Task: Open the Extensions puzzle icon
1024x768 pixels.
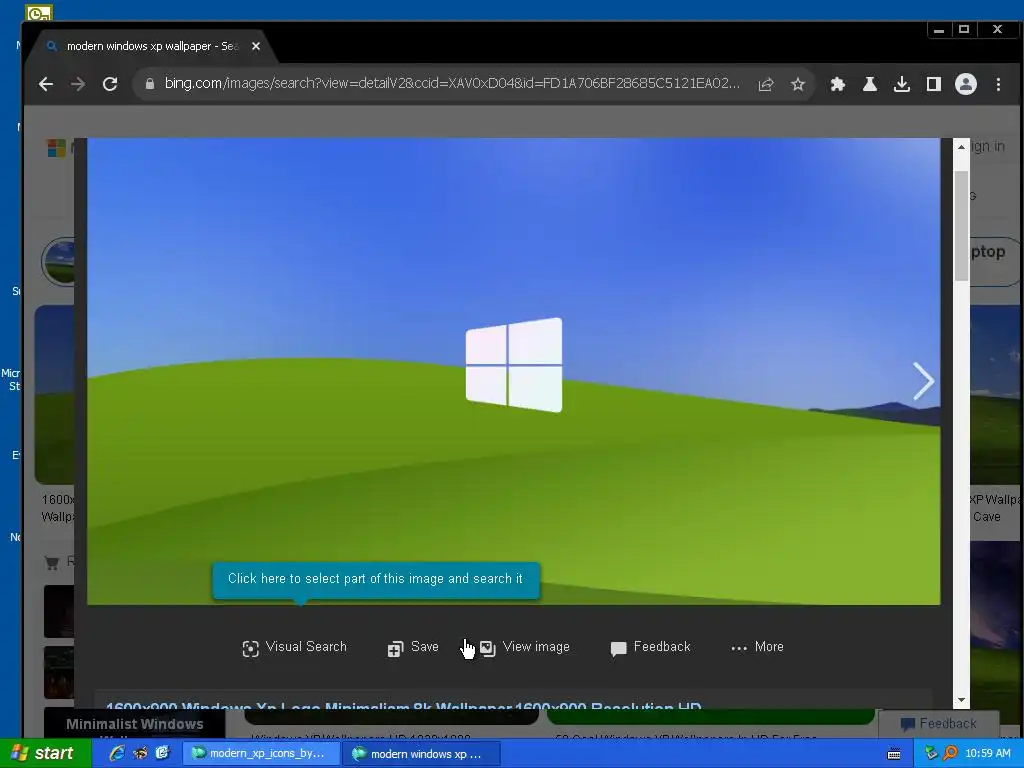Action: 838,84
